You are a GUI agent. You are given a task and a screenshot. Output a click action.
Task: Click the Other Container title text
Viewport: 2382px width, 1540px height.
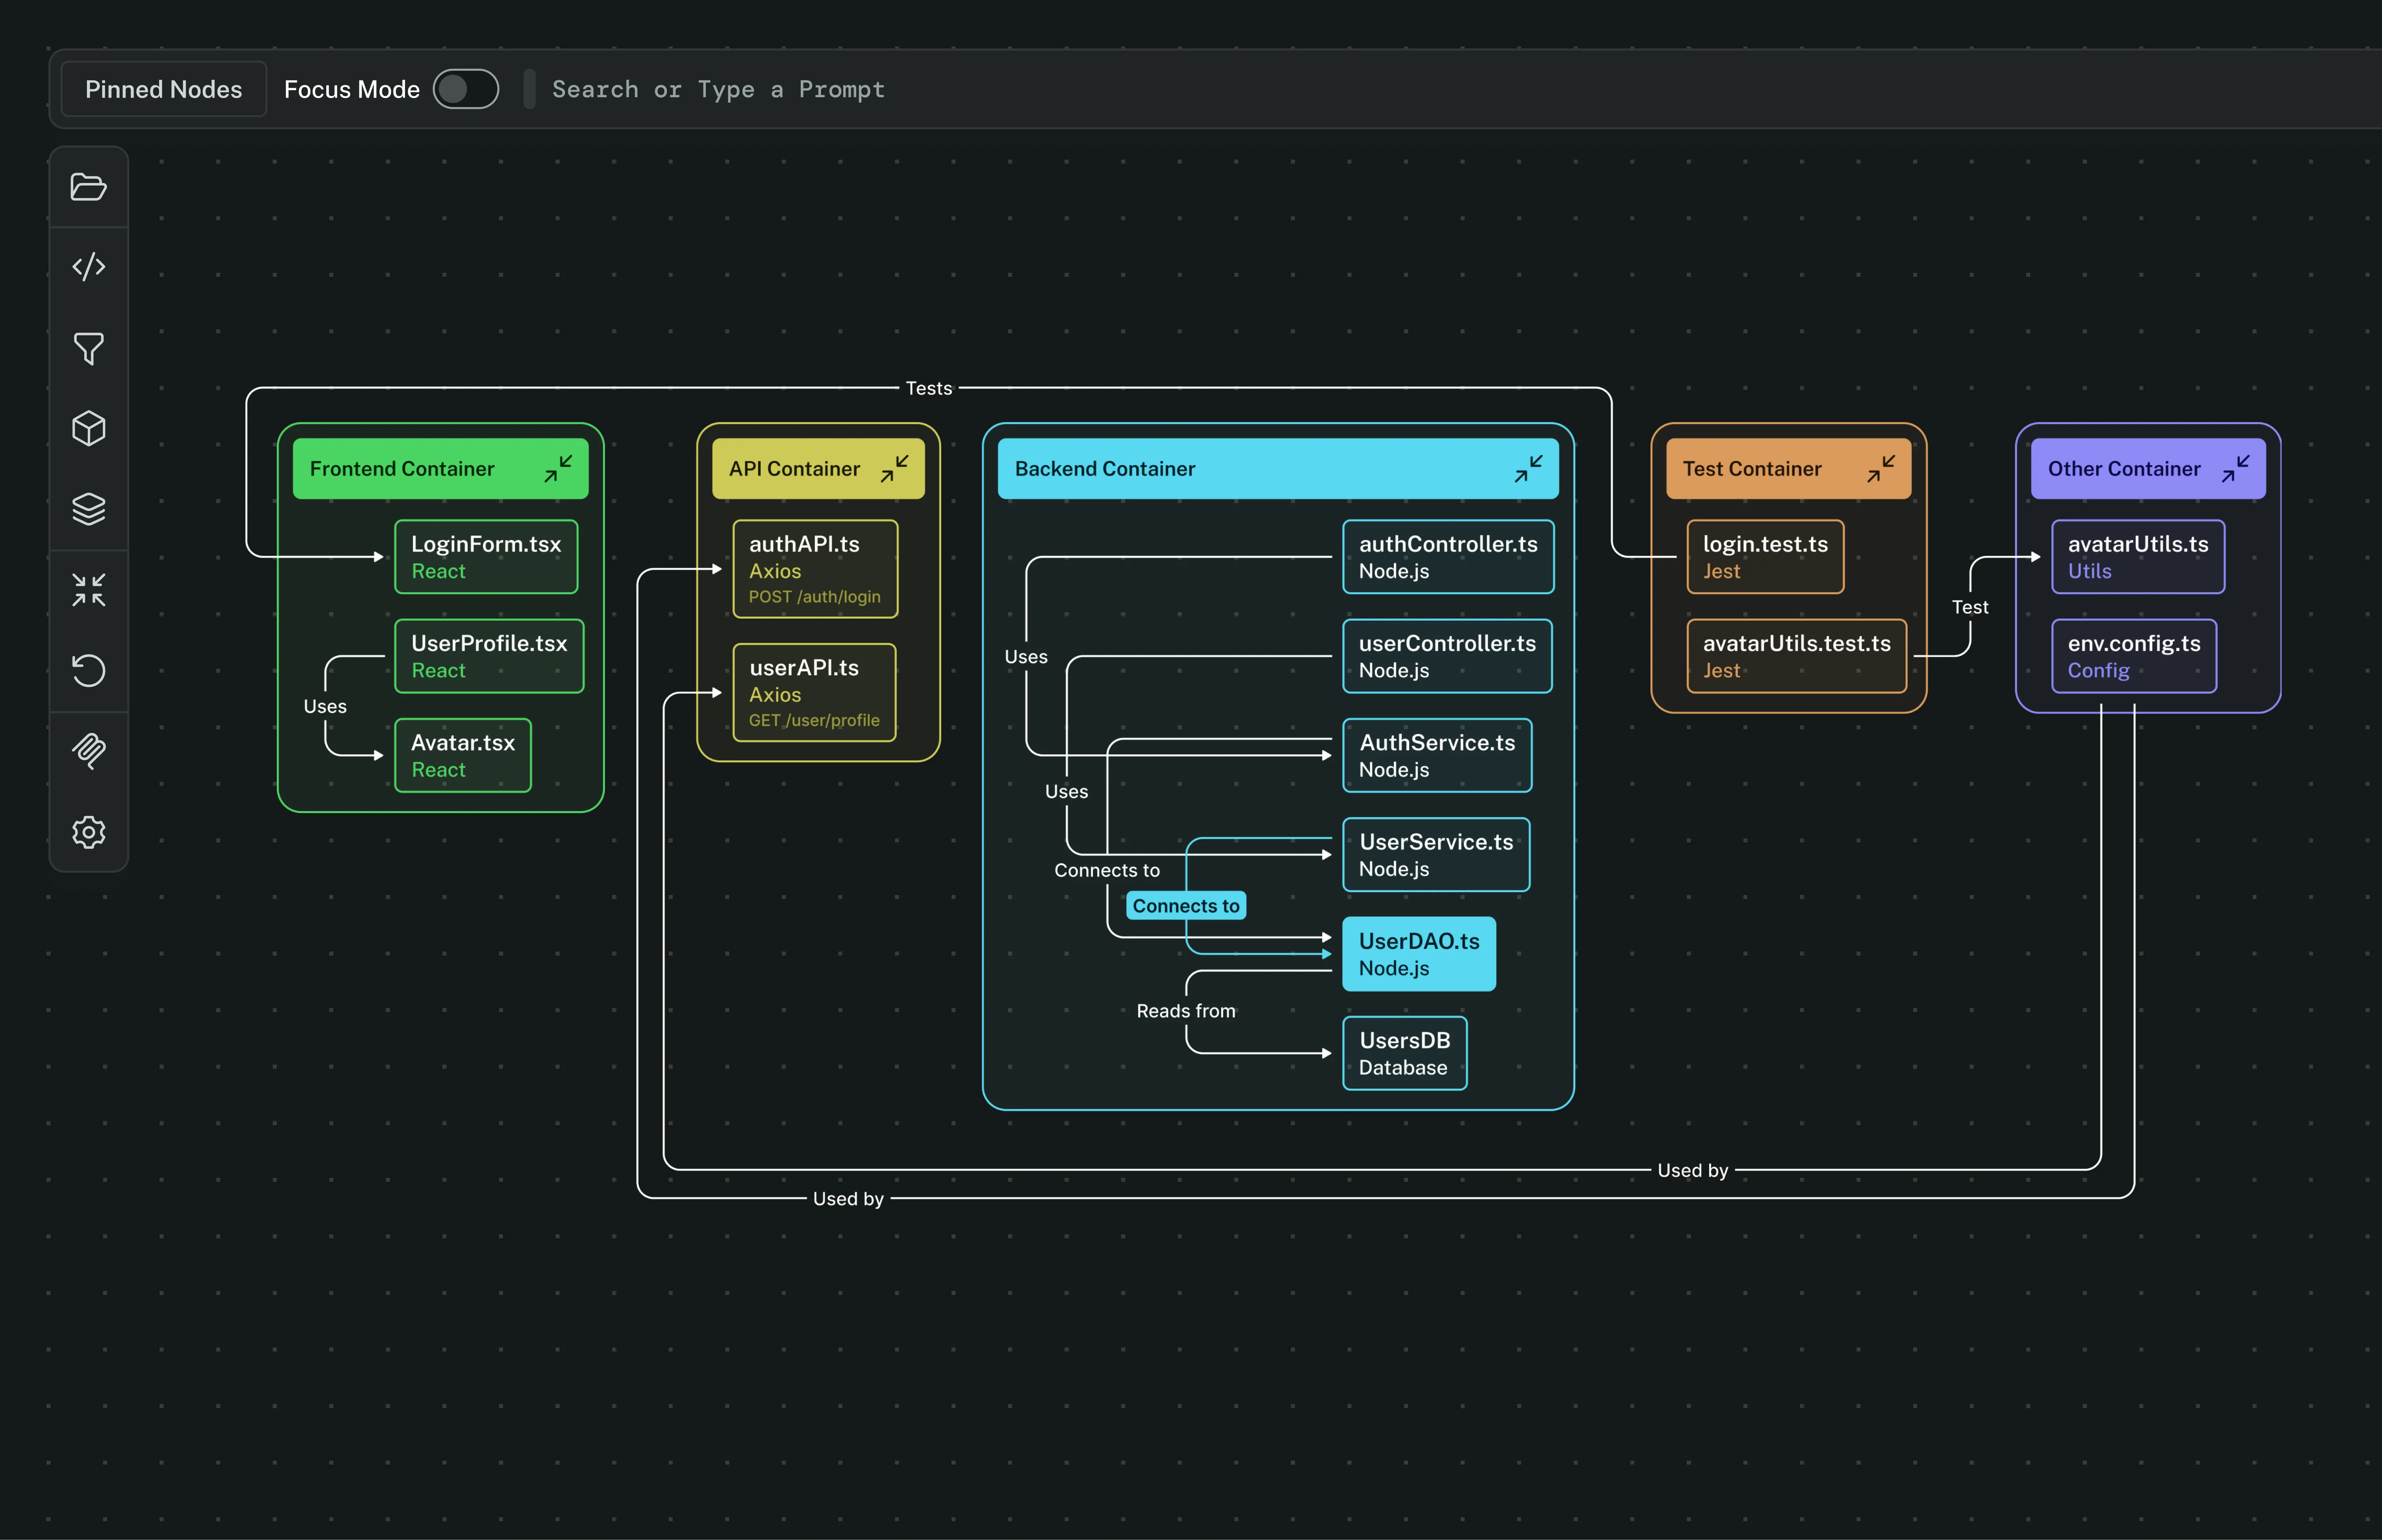click(2124, 468)
